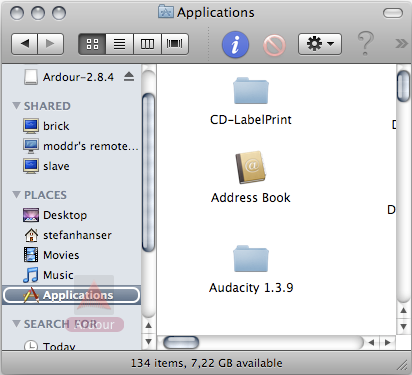This screenshot has width=412, height=375.
Task: Click the red prohibited-sign toolbar icon
Action: pyautogui.click(x=274, y=45)
